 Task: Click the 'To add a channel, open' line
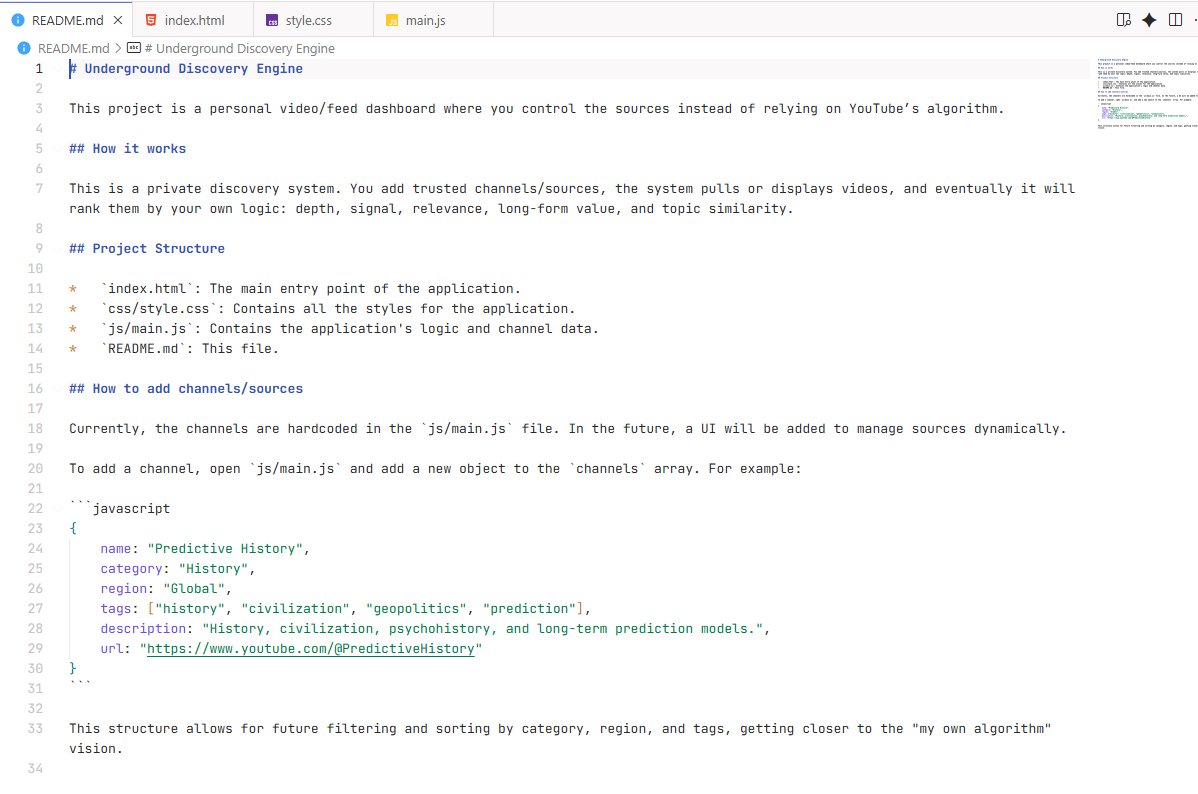pos(435,468)
